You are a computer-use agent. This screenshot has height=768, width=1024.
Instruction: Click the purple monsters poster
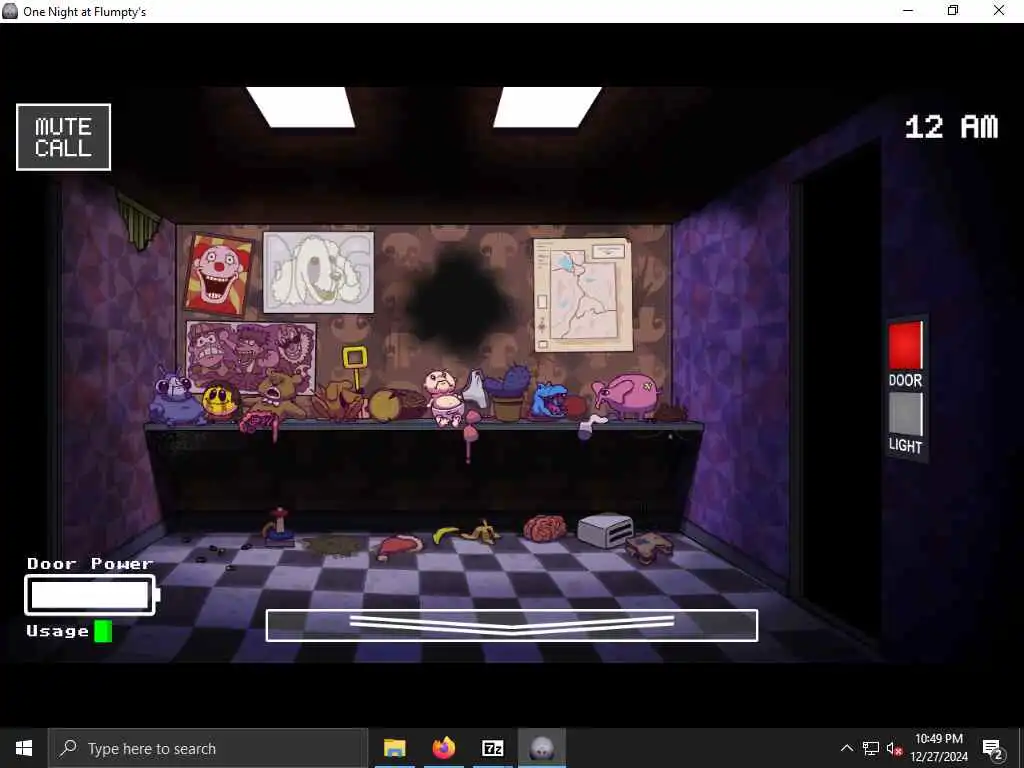(250, 356)
